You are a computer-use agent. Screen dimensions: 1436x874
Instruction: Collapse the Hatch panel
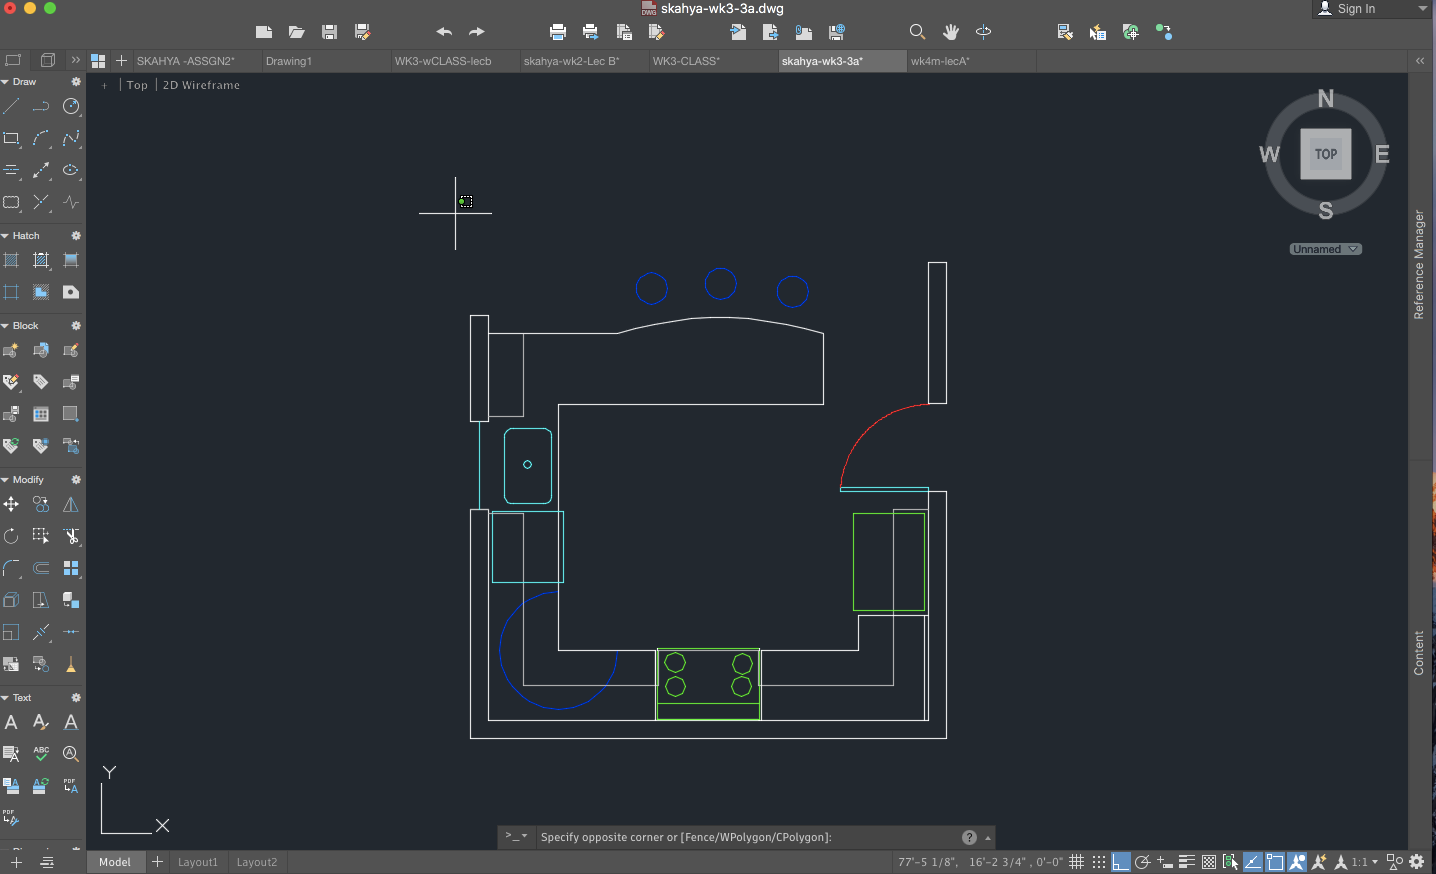tap(5, 236)
